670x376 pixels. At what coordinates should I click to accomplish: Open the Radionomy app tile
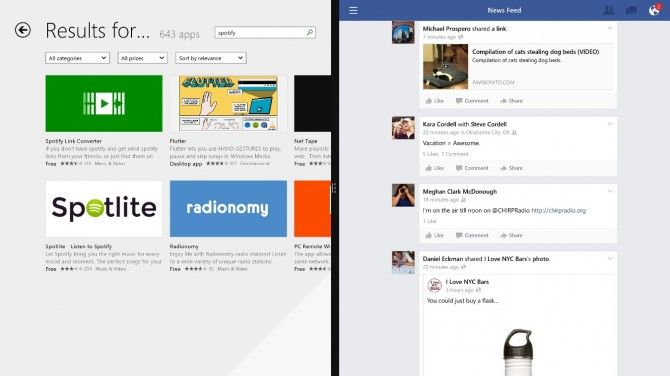[228, 209]
